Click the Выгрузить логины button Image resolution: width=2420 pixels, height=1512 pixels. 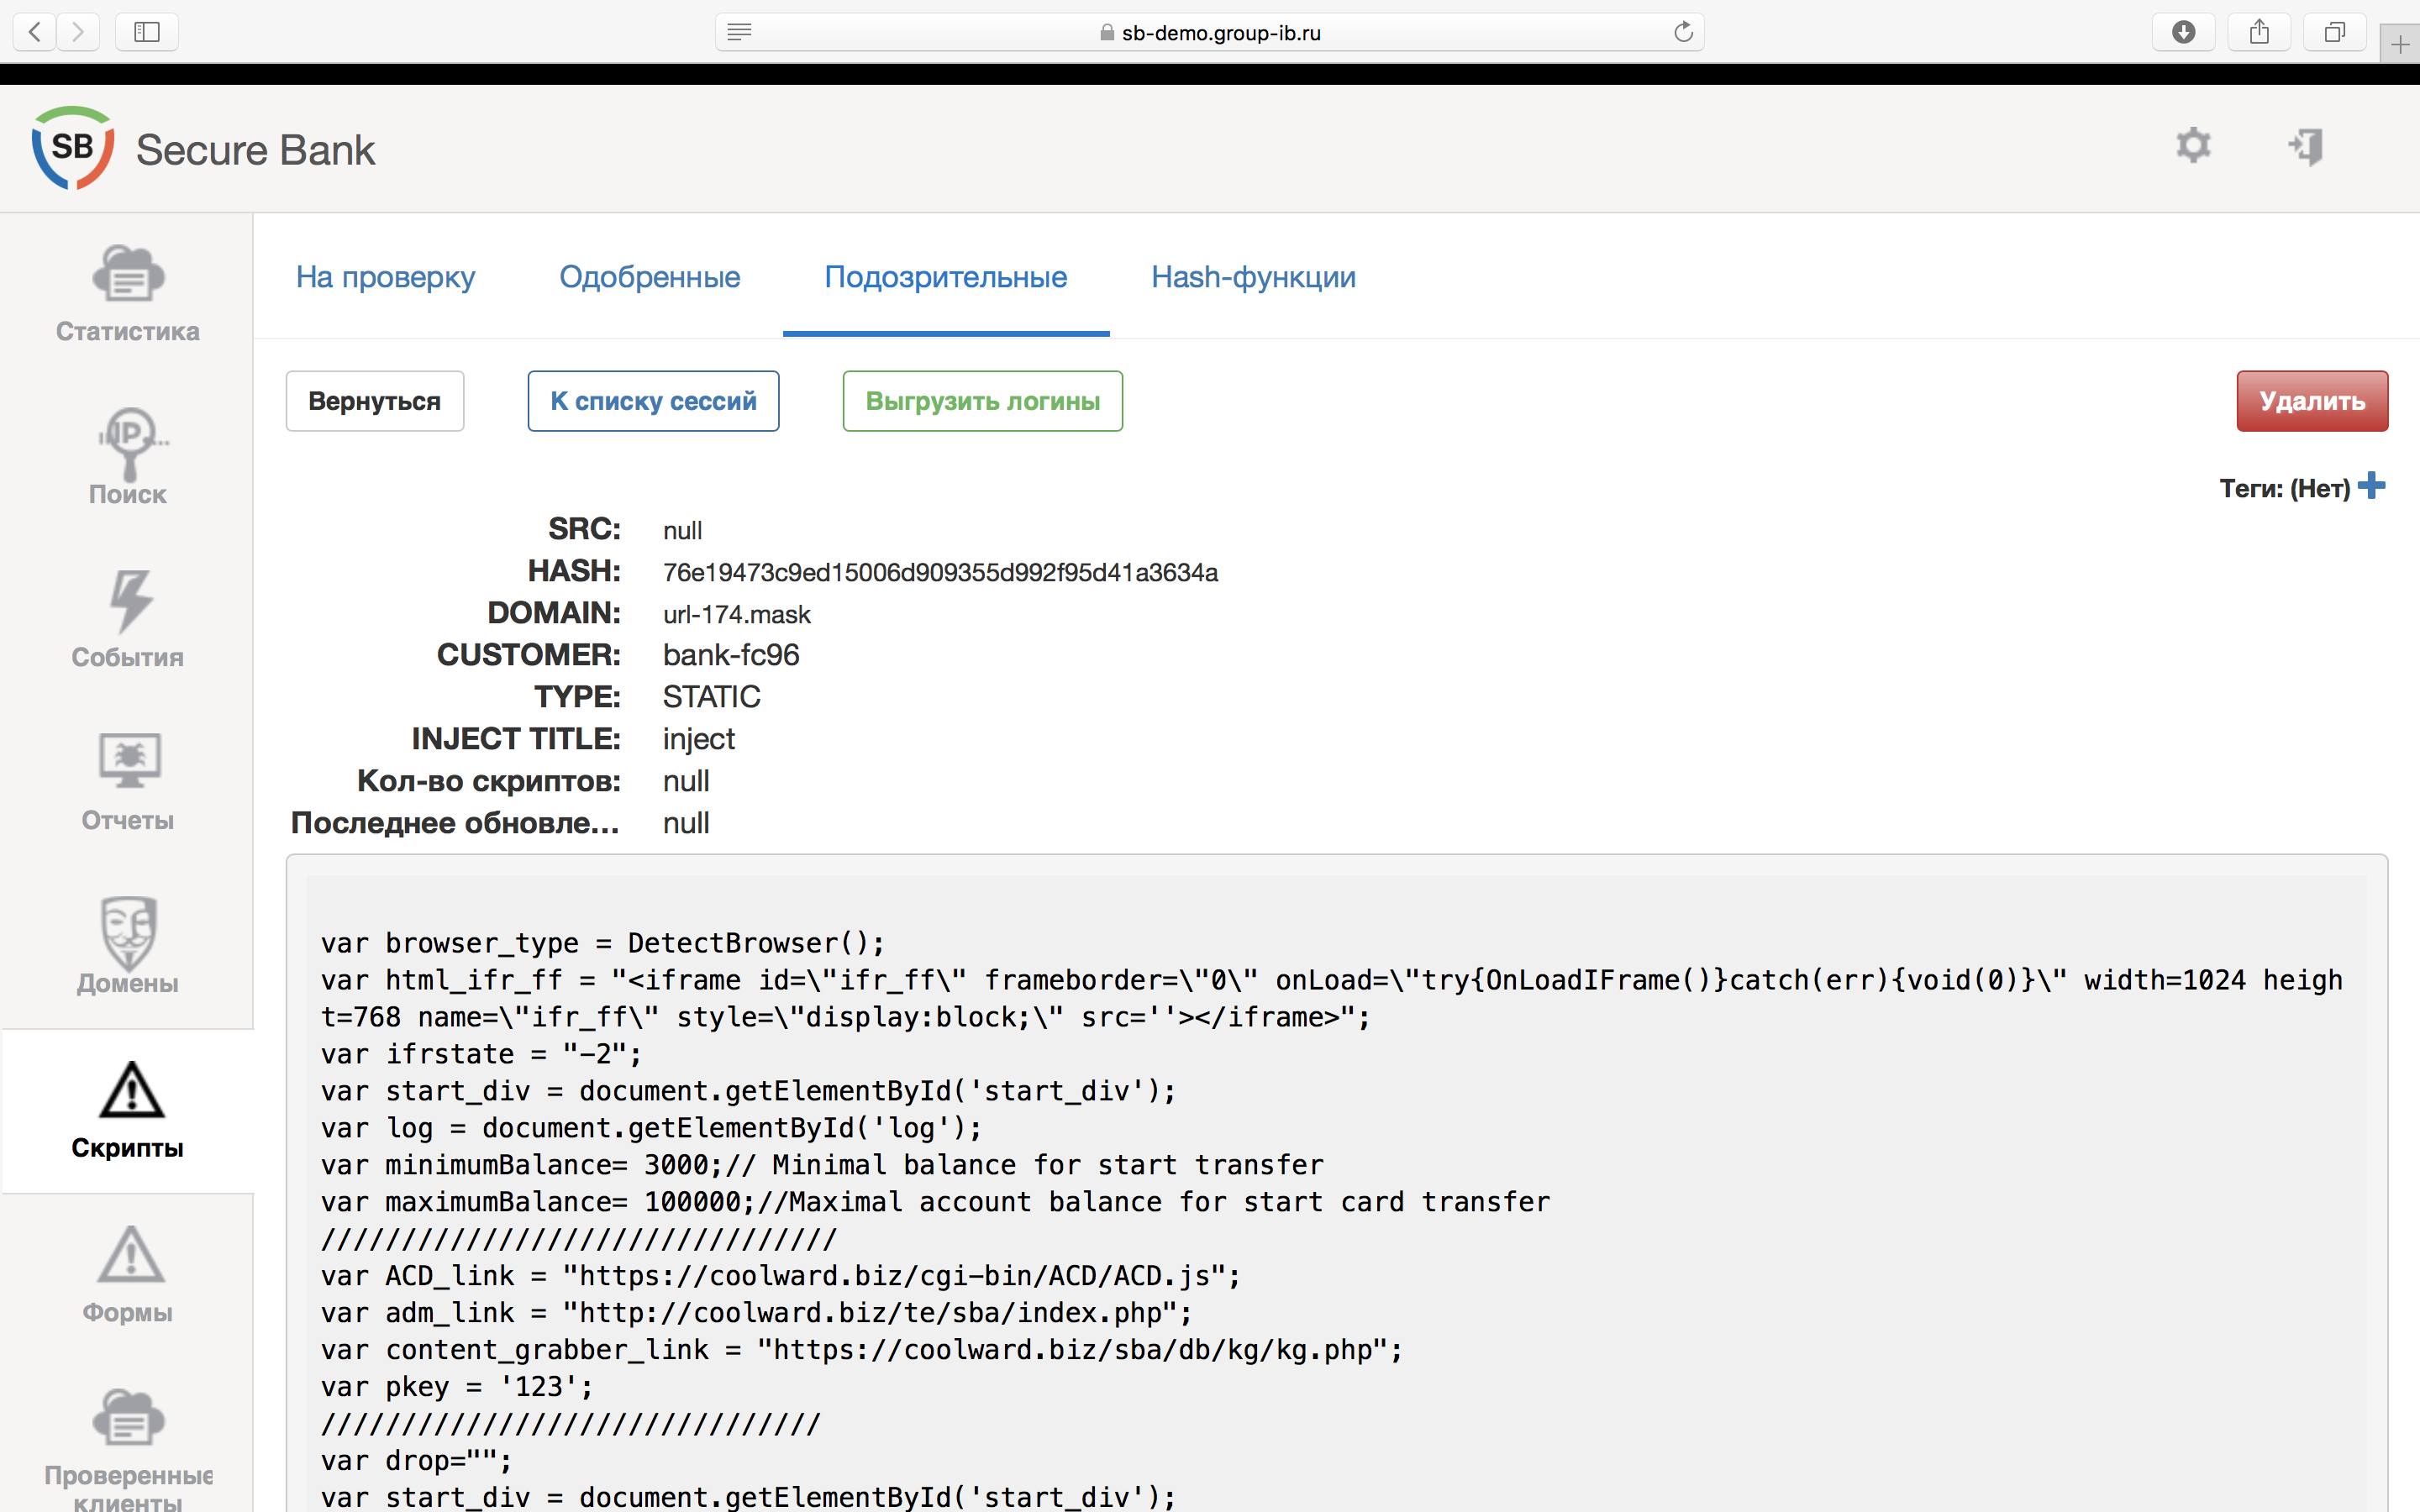pyautogui.click(x=982, y=401)
